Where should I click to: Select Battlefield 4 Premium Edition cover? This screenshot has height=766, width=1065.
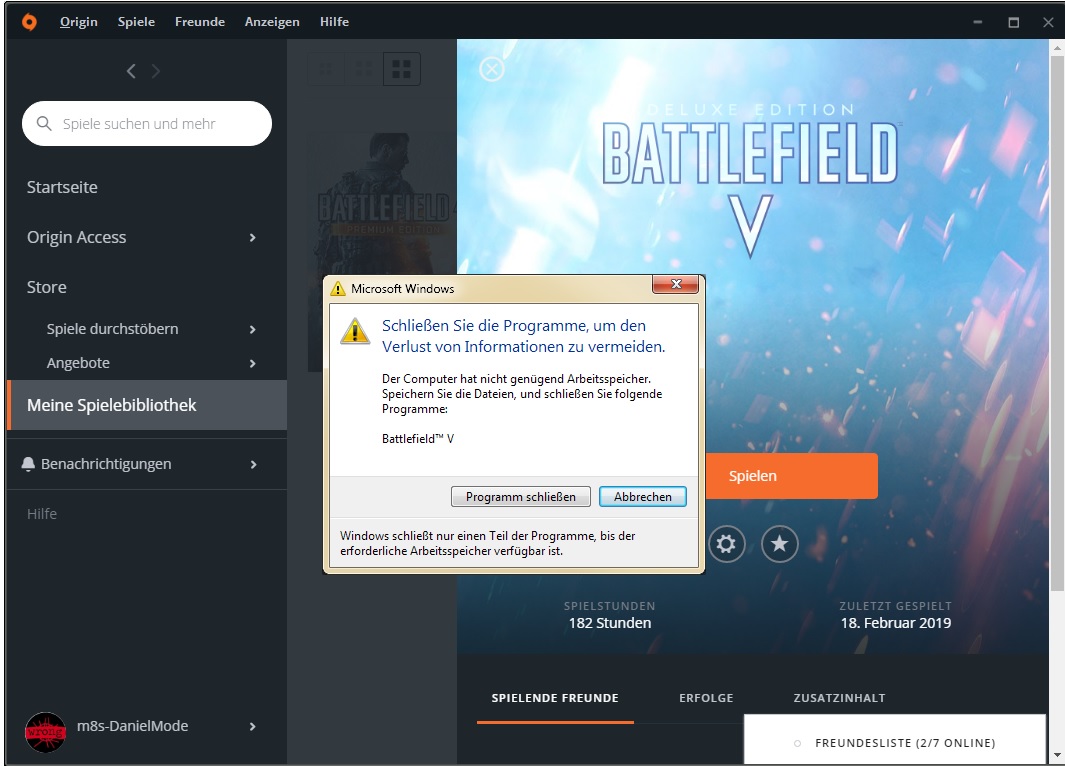pyautogui.click(x=382, y=251)
